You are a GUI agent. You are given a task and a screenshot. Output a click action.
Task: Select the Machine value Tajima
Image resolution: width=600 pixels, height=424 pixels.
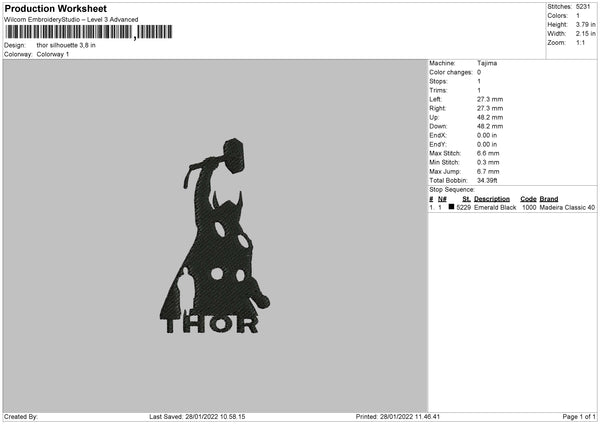(487, 63)
